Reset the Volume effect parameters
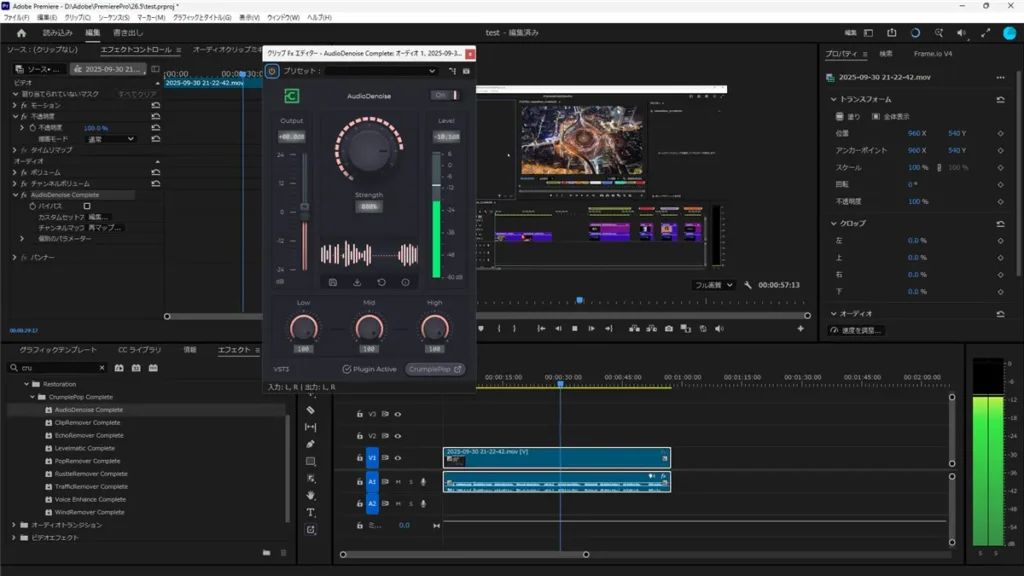 coord(155,172)
